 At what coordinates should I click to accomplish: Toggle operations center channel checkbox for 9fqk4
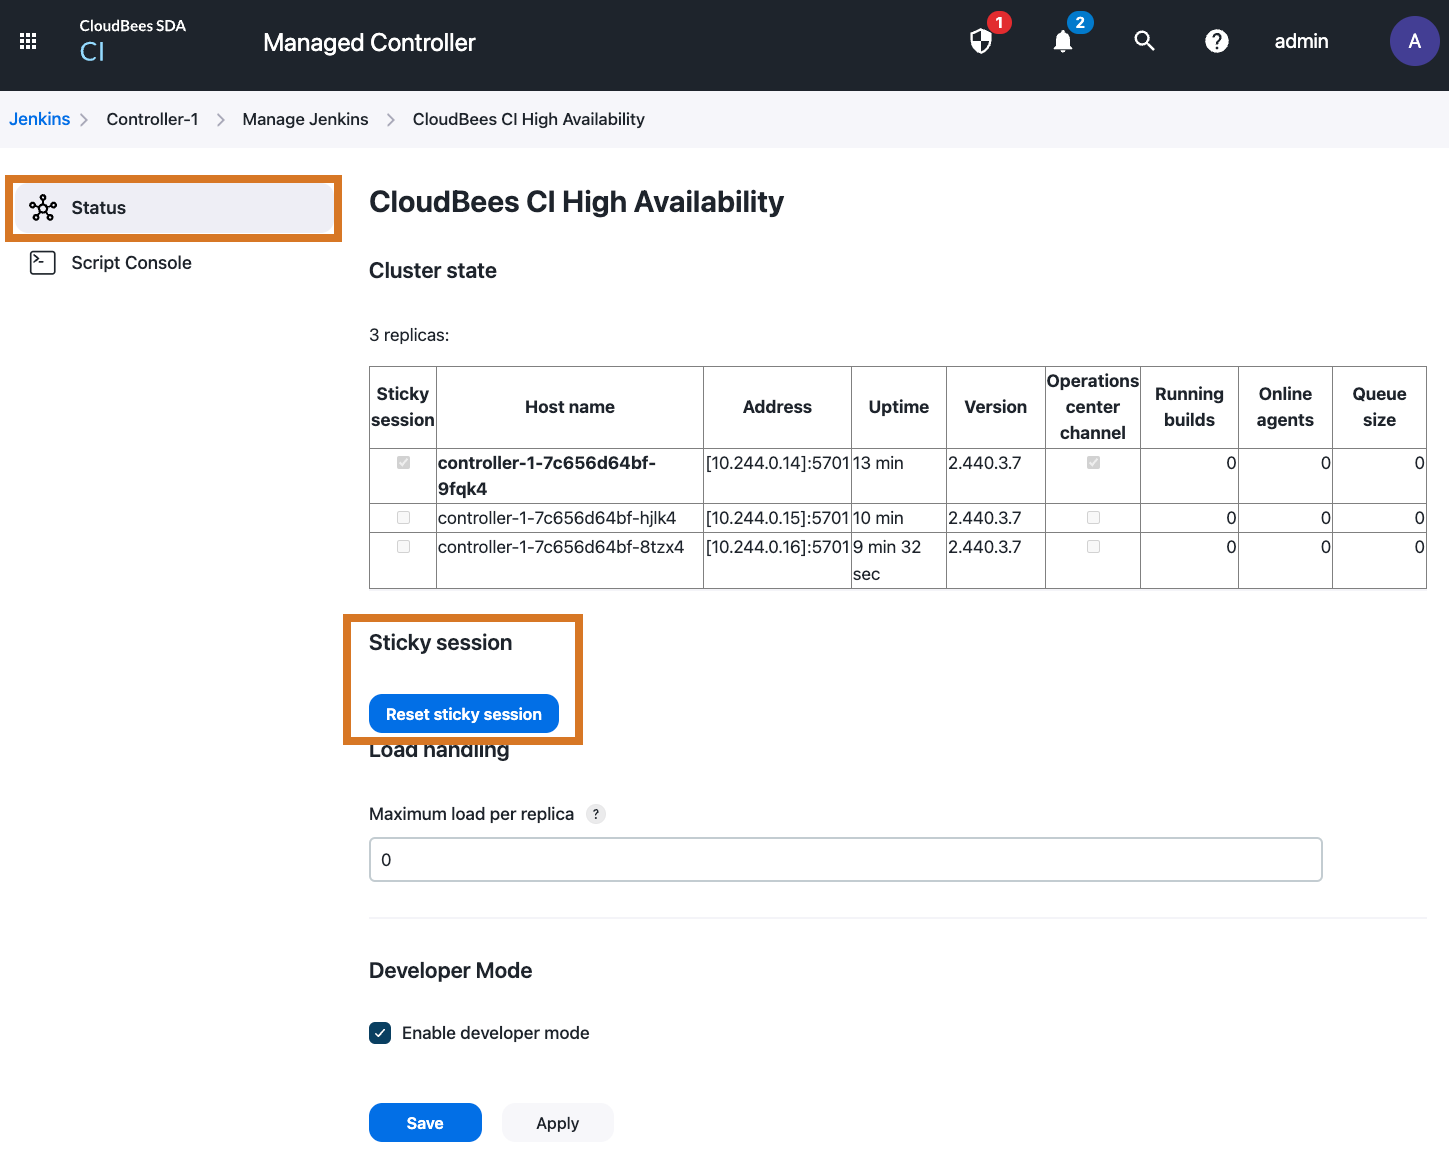tap(1093, 463)
